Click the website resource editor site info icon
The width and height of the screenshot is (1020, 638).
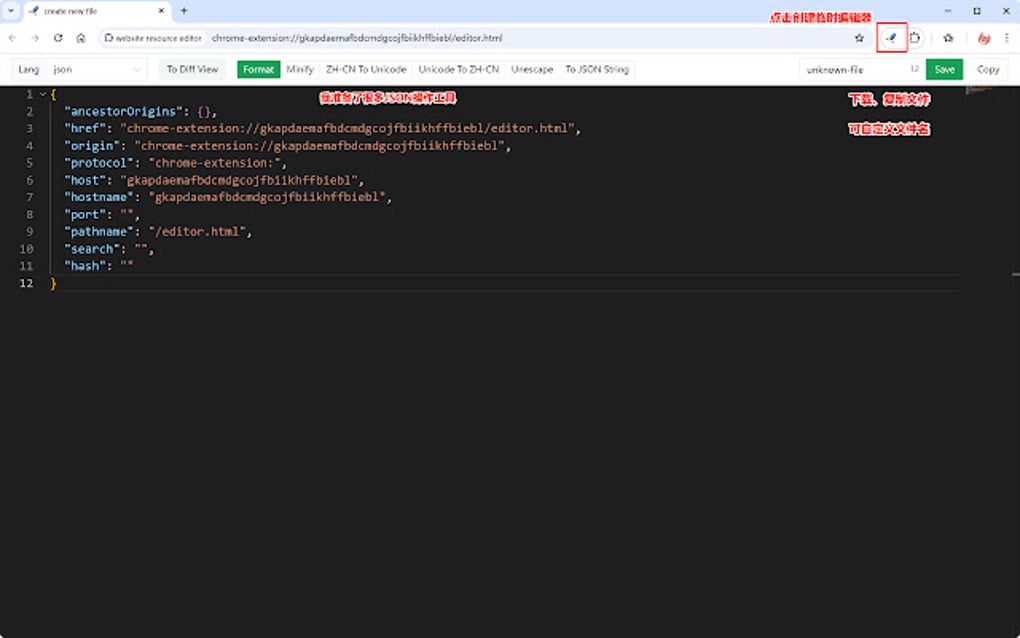click(x=107, y=37)
